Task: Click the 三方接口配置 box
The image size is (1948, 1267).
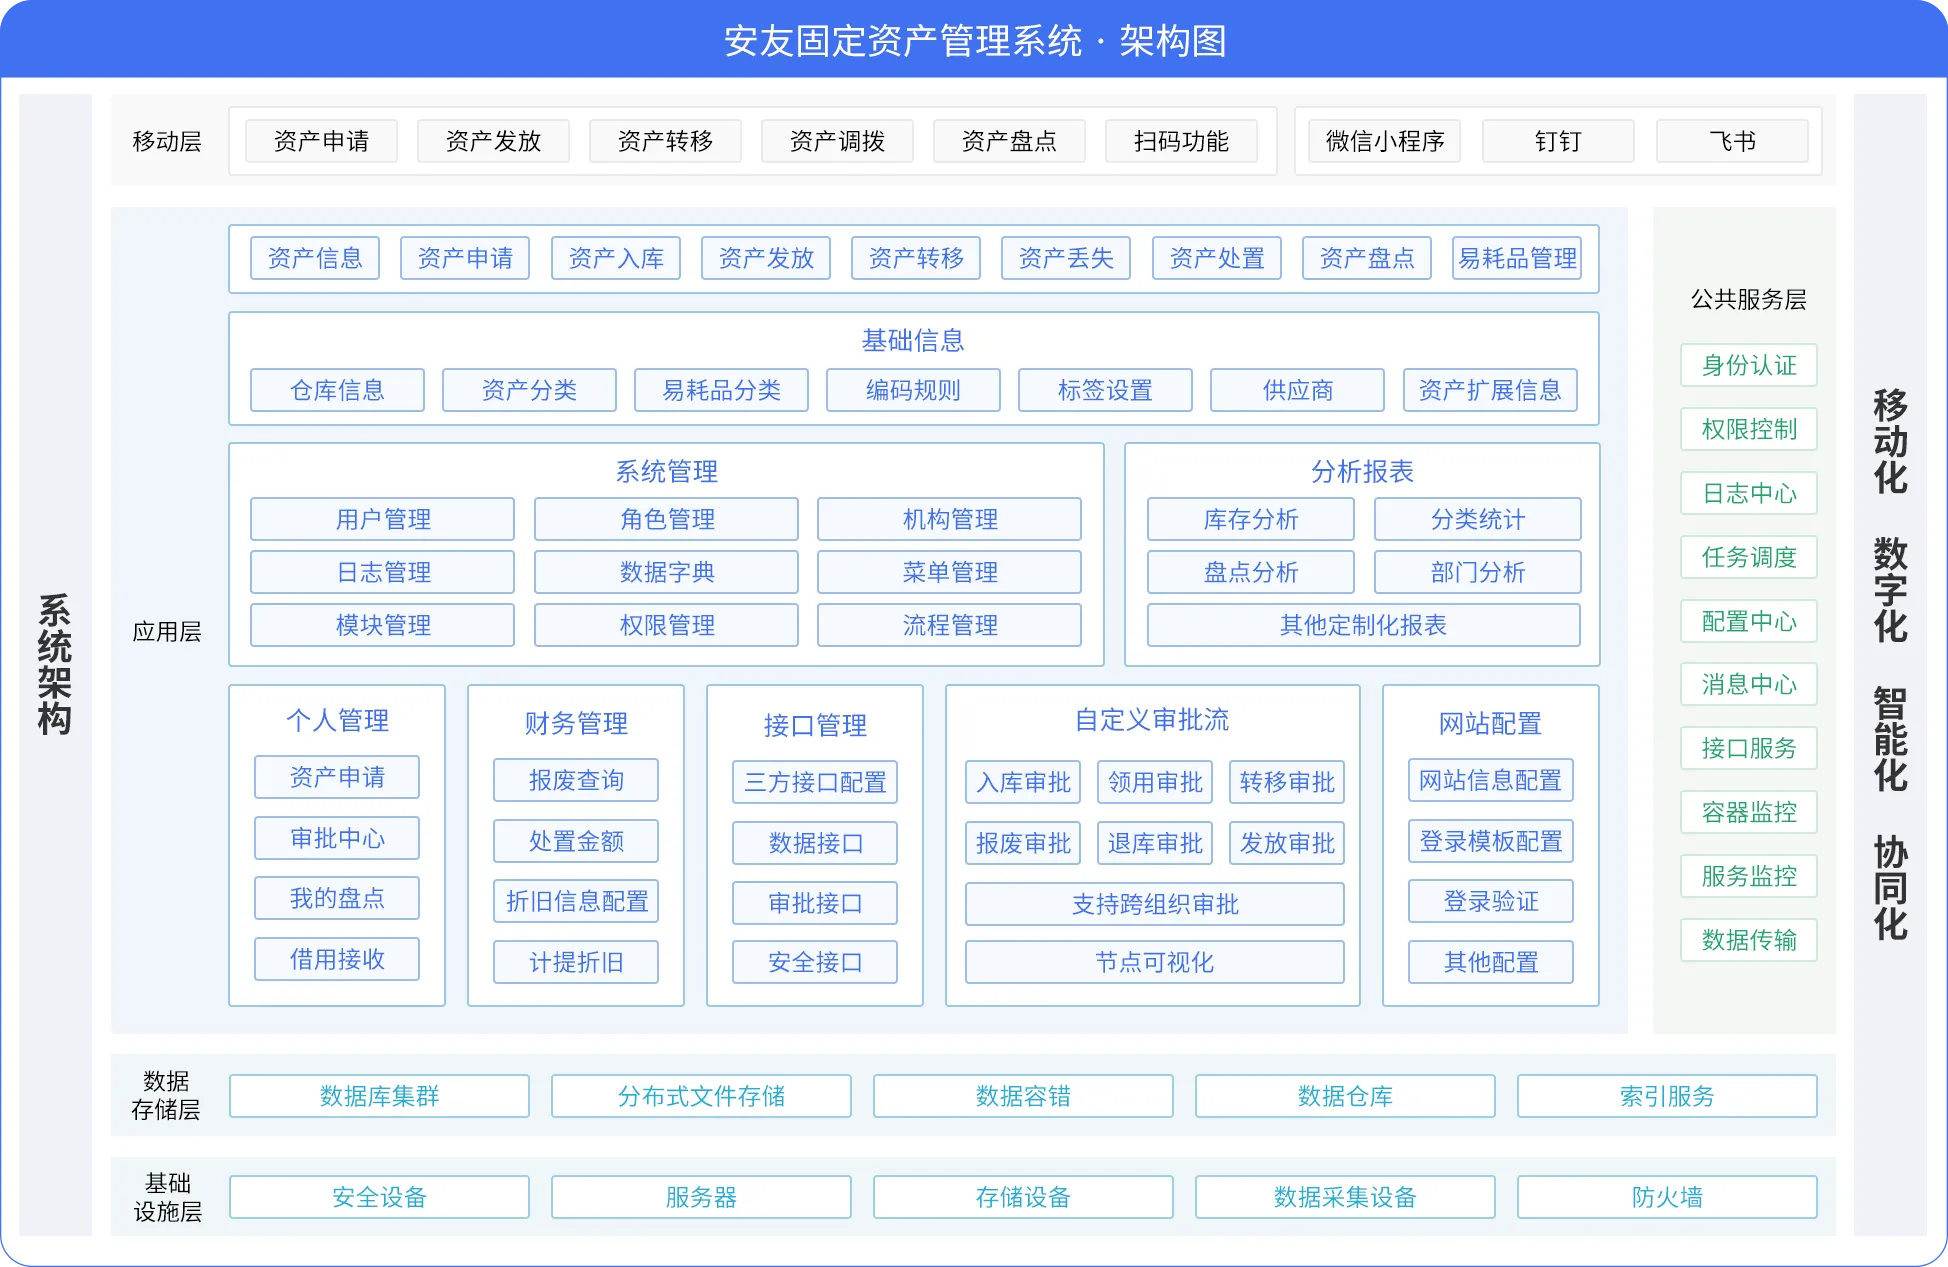Action: (815, 782)
